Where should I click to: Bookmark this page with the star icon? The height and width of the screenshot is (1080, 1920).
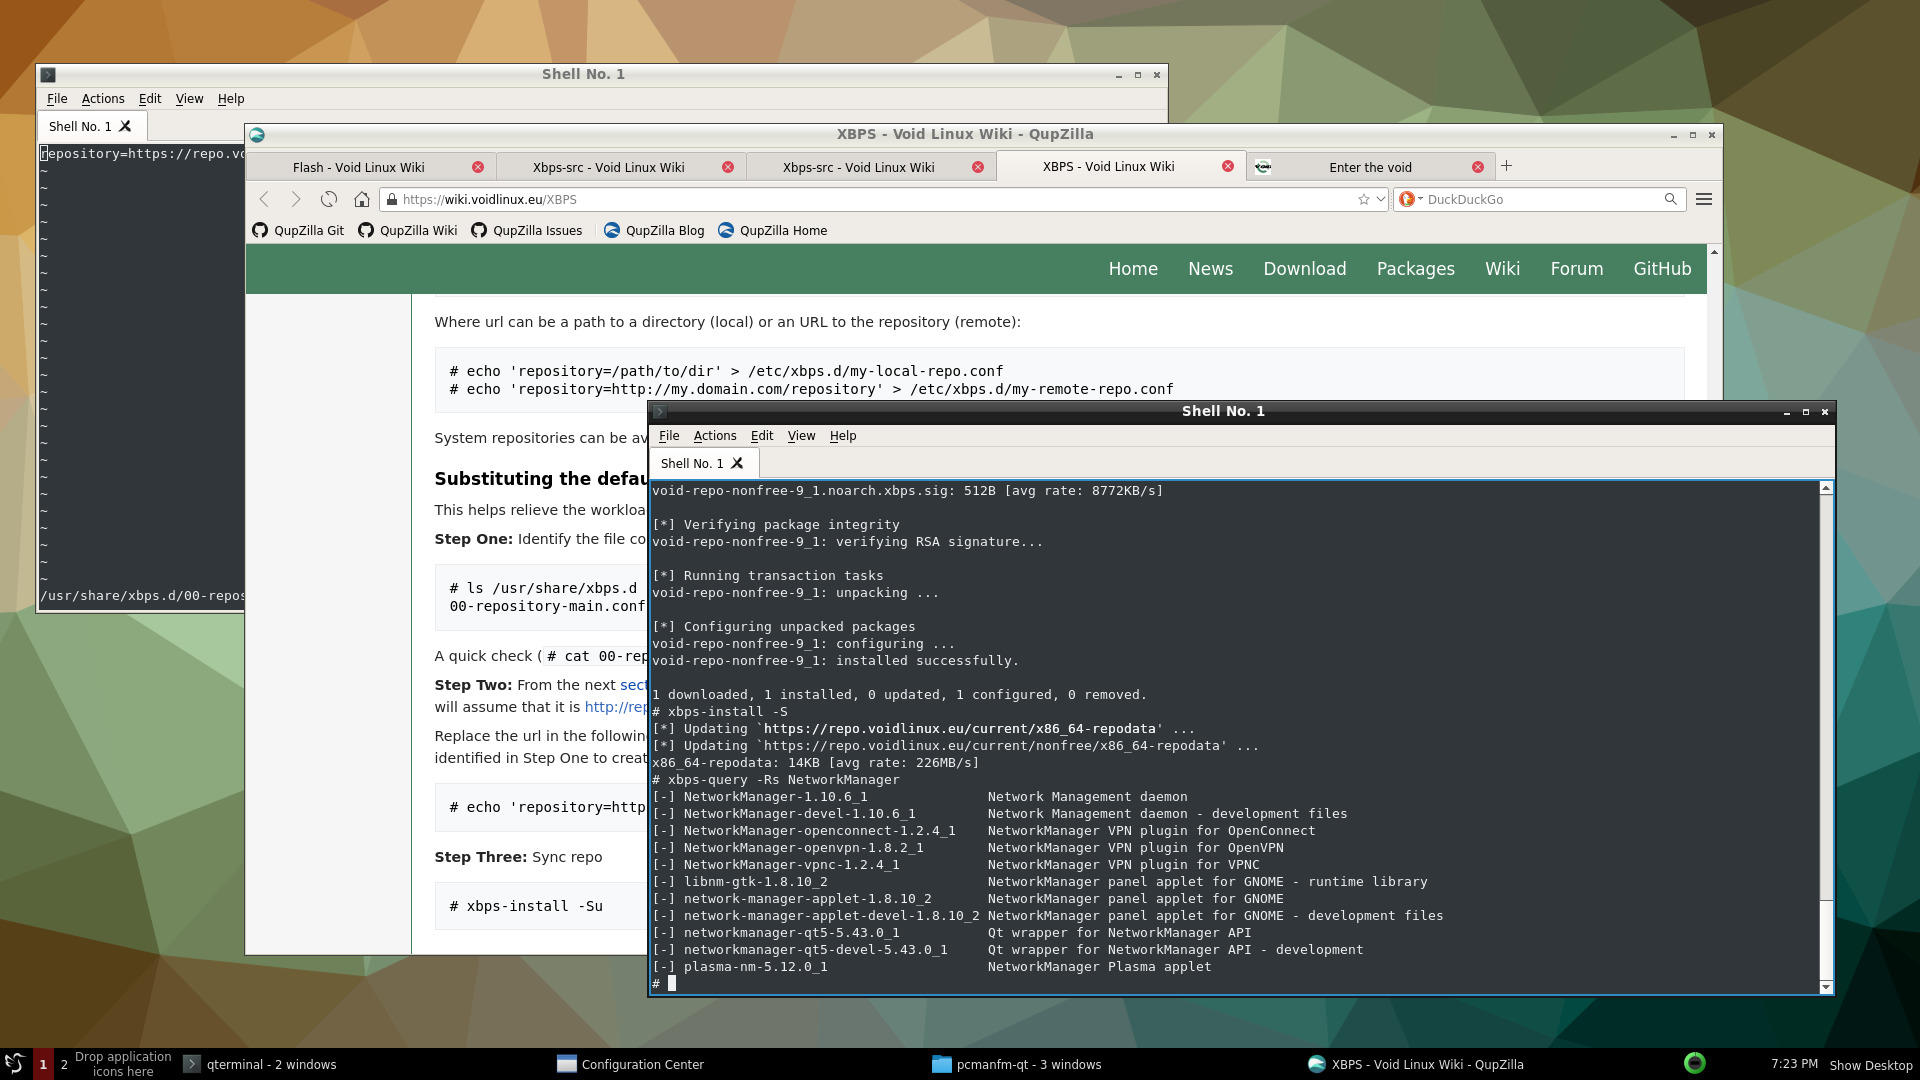(x=1363, y=199)
